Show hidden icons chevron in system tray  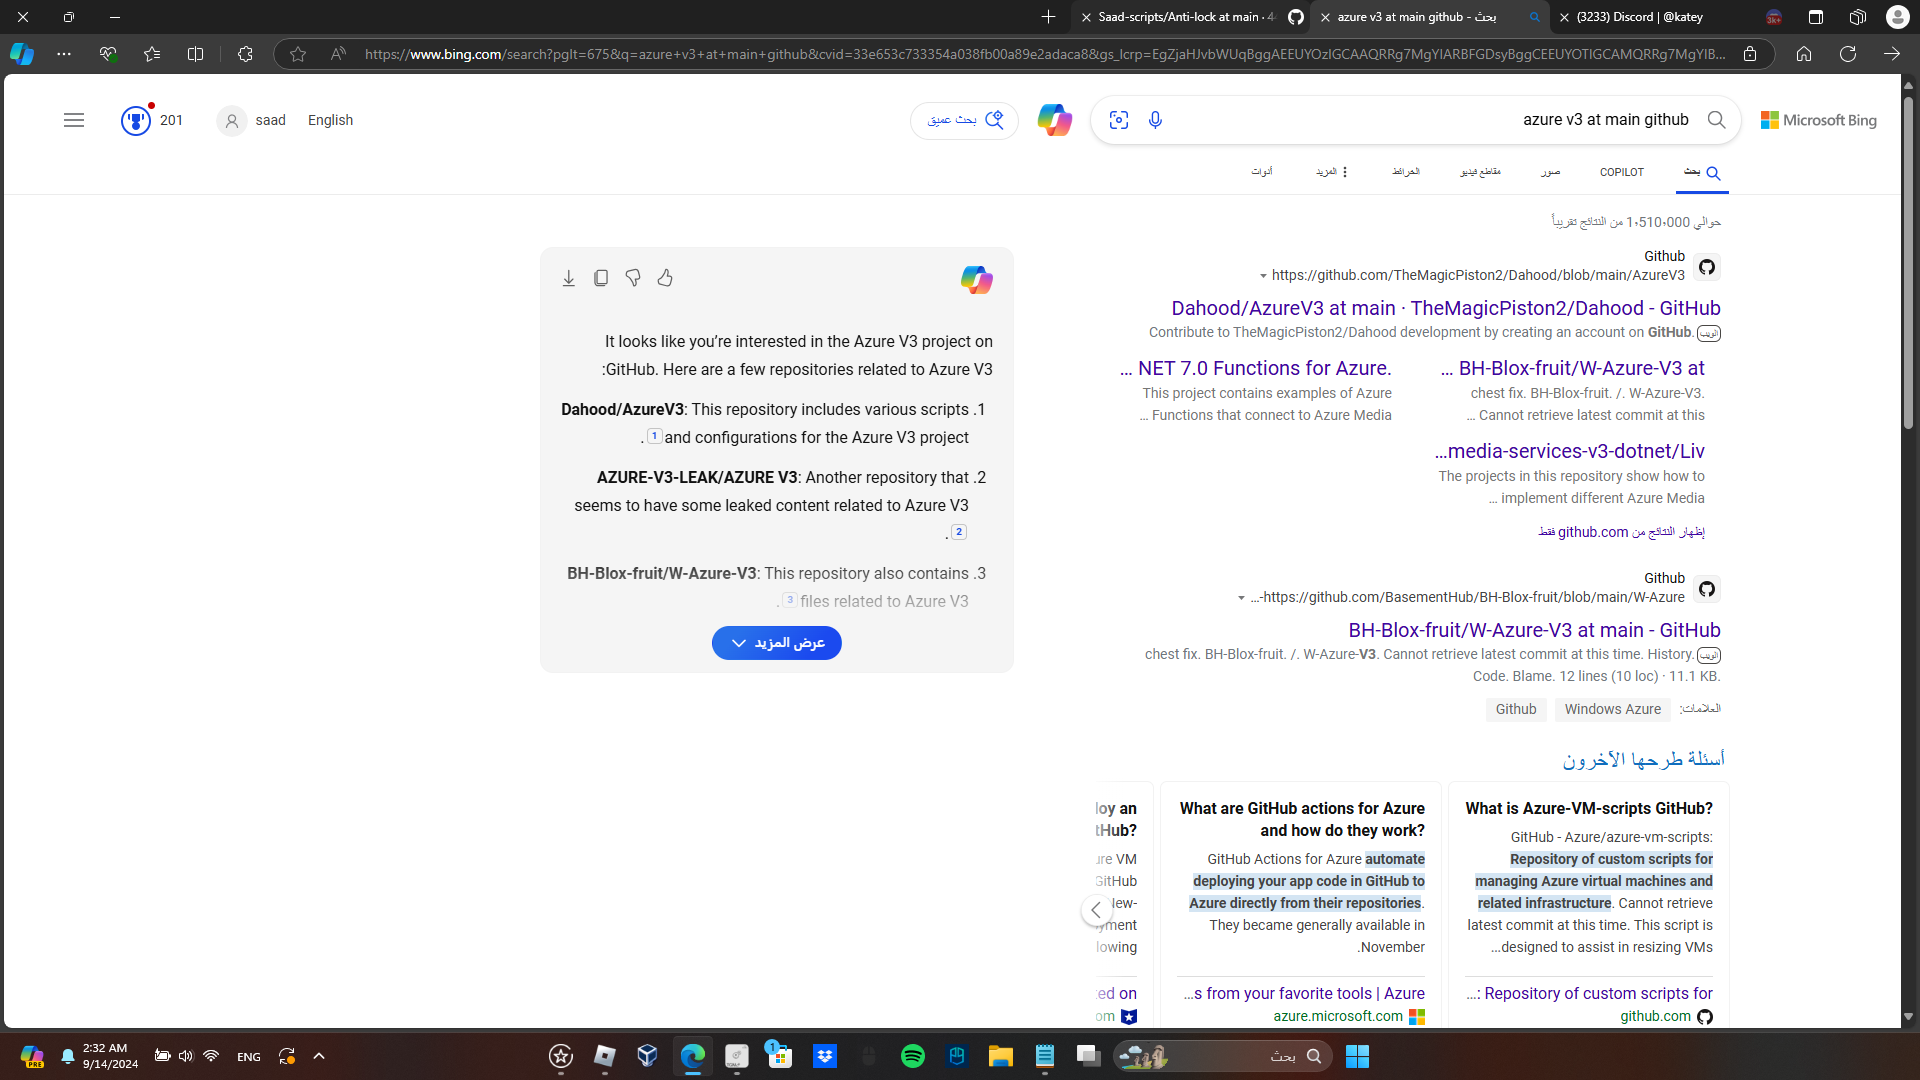click(x=319, y=1056)
